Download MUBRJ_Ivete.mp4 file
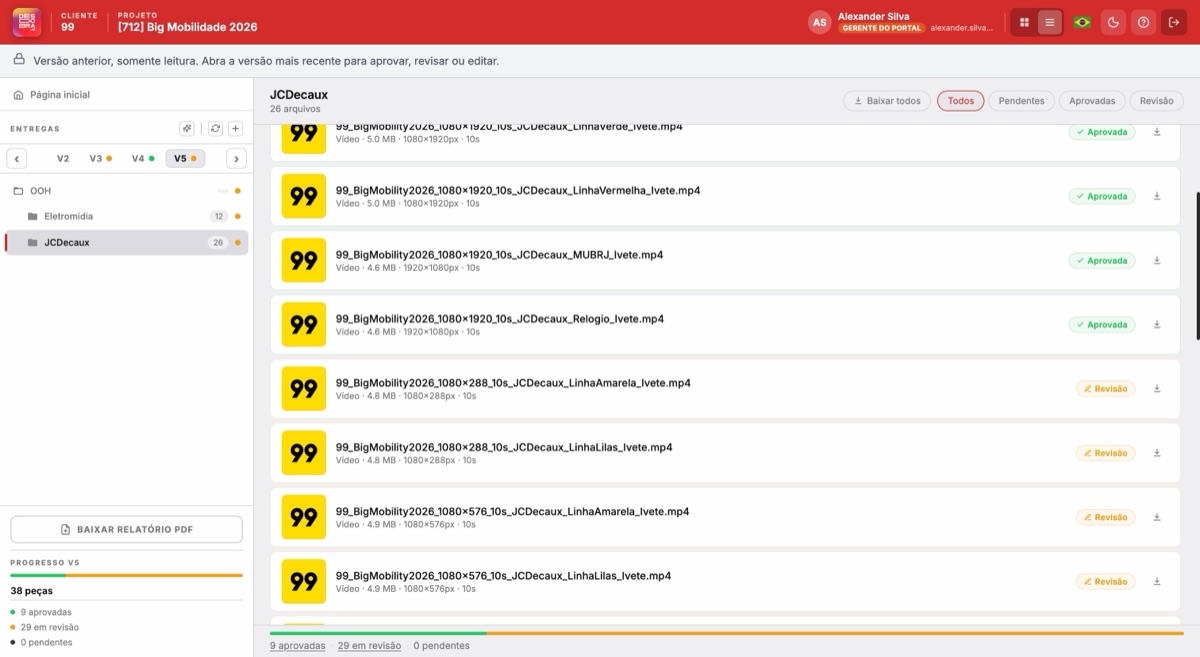Viewport: 1200px width, 657px height. [x=1157, y=260]
